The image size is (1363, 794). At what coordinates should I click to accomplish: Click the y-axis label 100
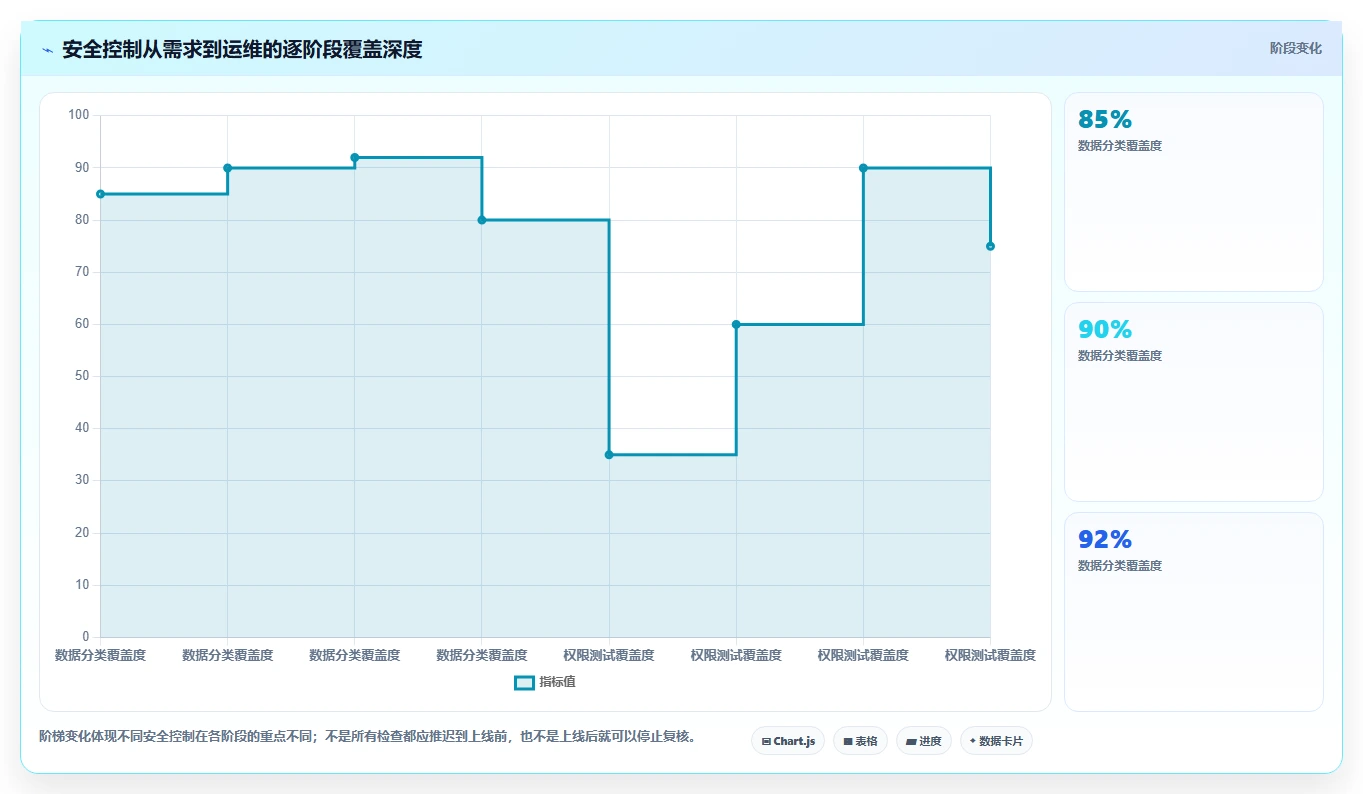[x=79, y=115]
